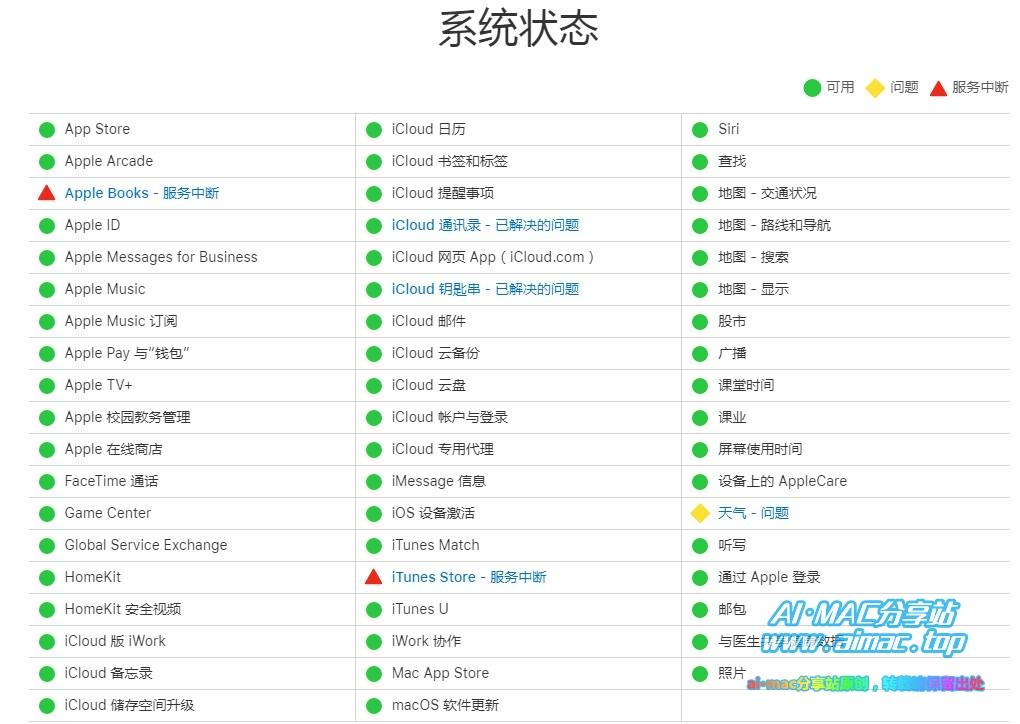Click the red triangle beside iTunes Store

coord(373,576)
